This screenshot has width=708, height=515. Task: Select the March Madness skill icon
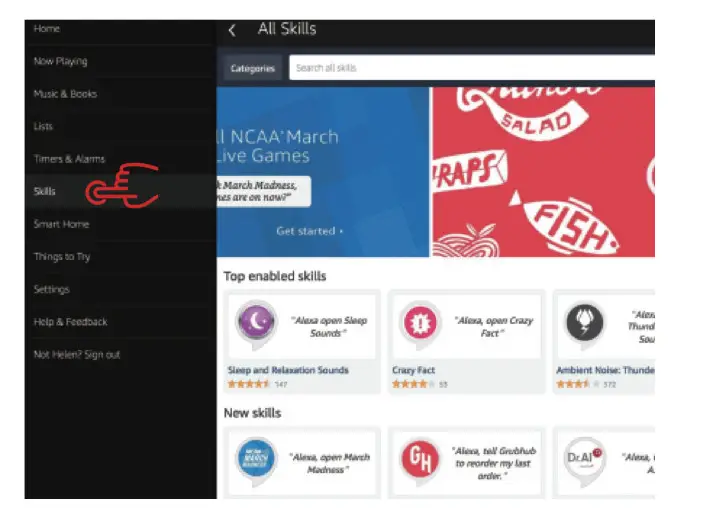point(256,459)
